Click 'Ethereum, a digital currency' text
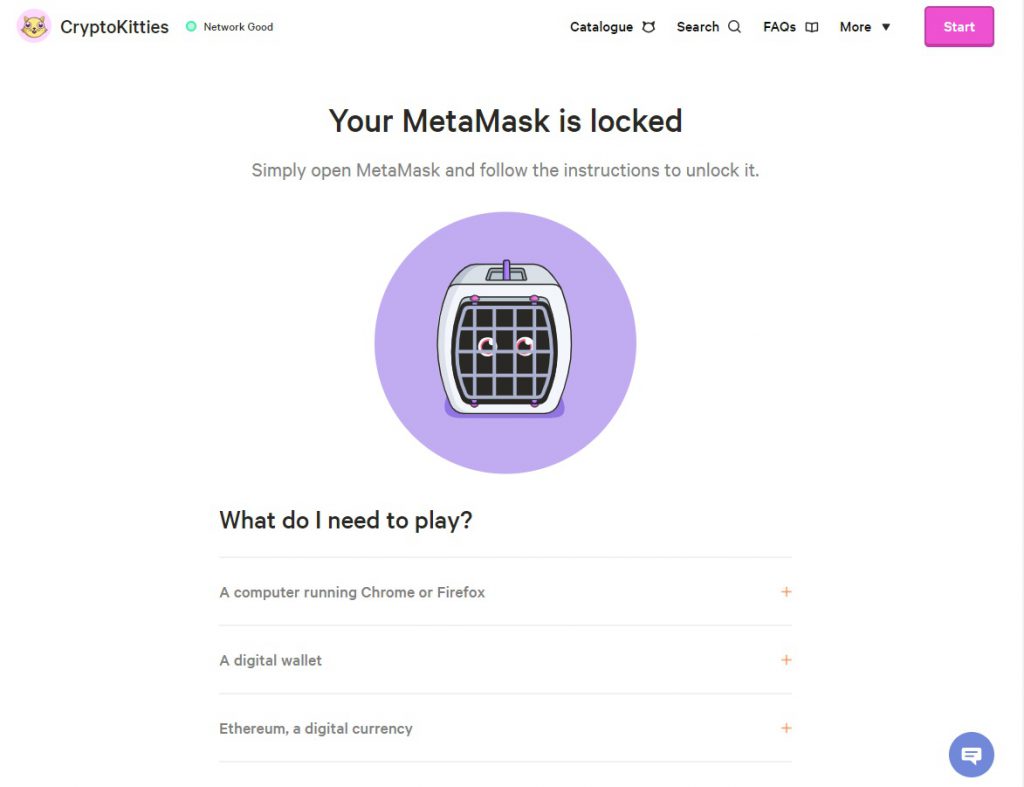This screenshot has height=787, width=1024. [x=316, y=728]
